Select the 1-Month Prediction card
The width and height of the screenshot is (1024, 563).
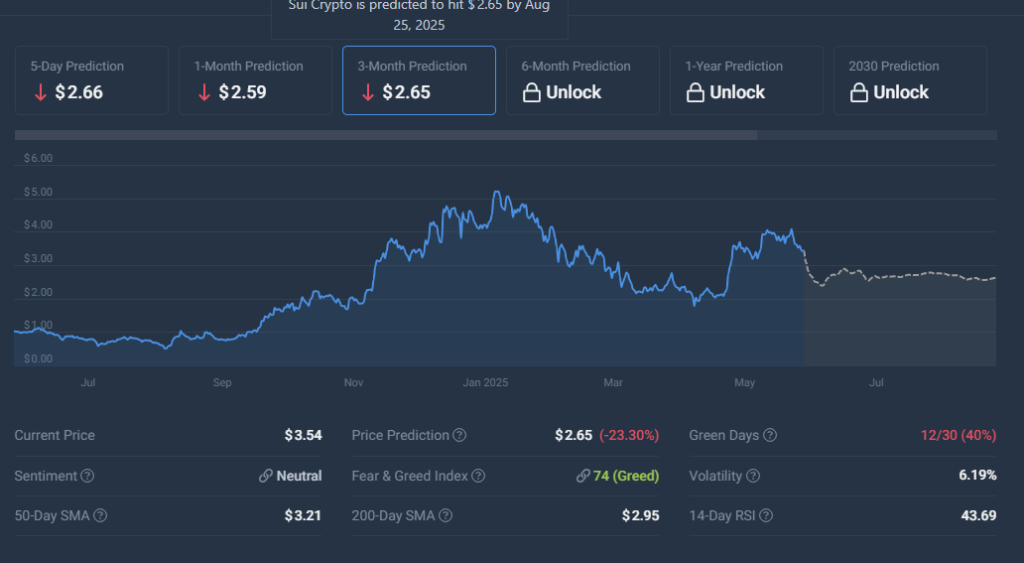255,80
